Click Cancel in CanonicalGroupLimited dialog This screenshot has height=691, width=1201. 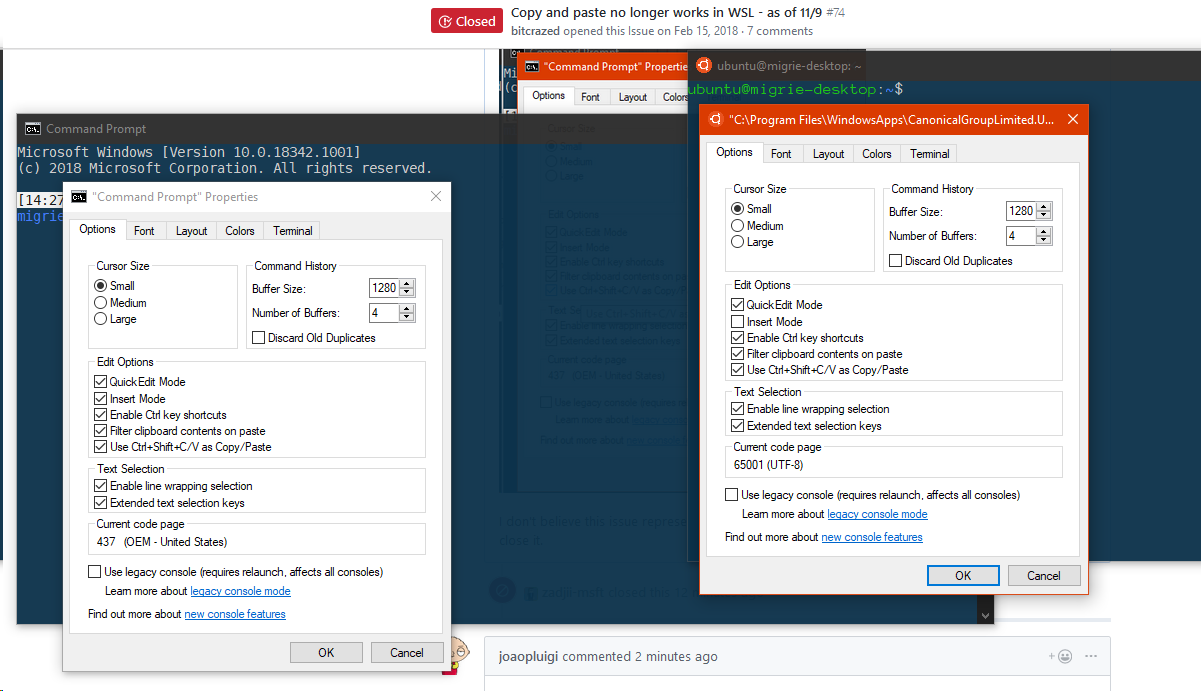point(1044,575)
